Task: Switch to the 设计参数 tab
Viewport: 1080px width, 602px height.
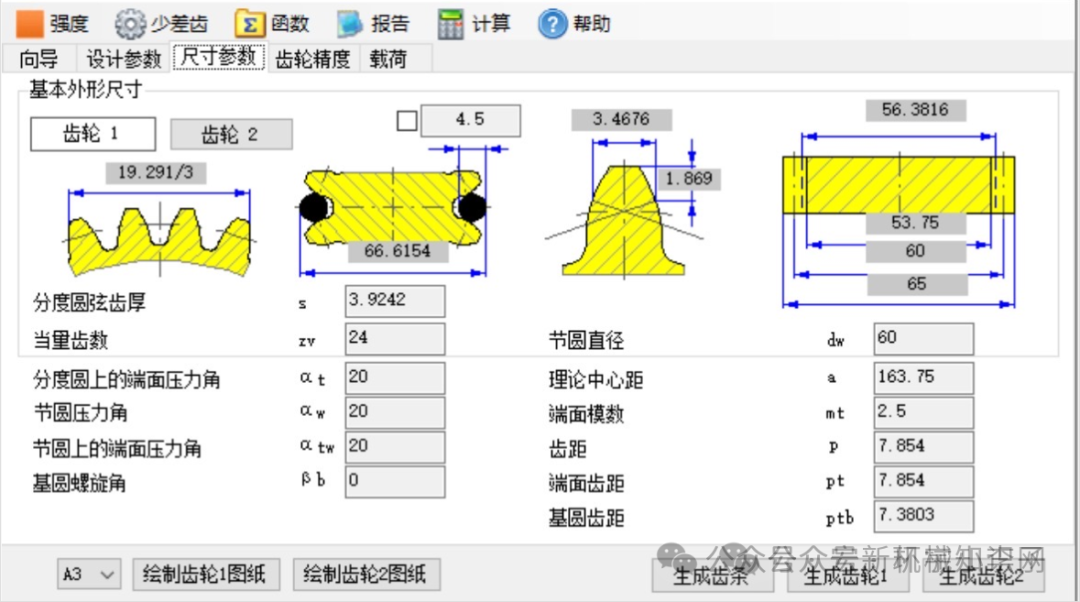Action: [x=123, y=59]
